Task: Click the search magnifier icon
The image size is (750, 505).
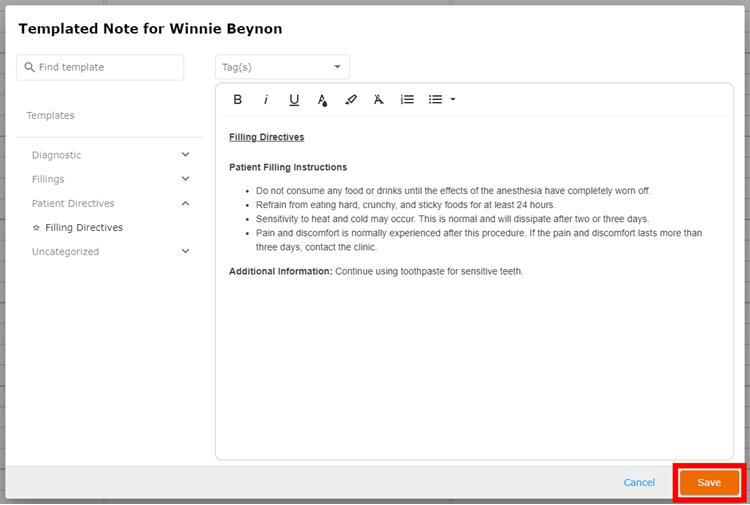Action: 29,67
